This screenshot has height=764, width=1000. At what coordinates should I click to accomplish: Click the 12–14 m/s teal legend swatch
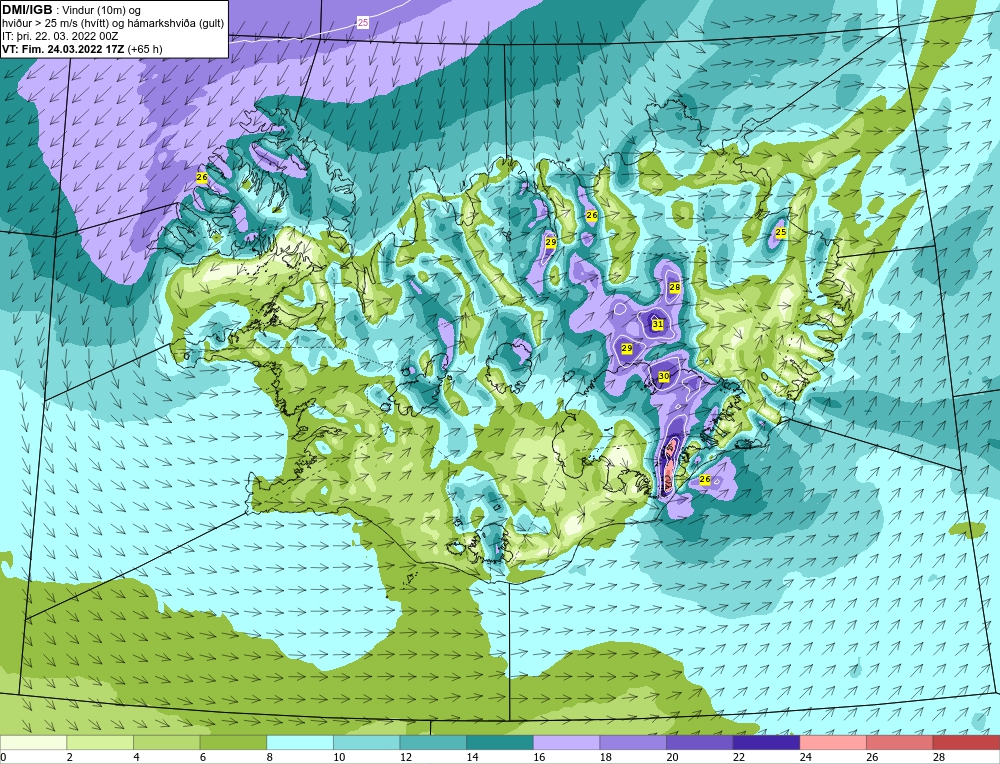click(433, 742)
